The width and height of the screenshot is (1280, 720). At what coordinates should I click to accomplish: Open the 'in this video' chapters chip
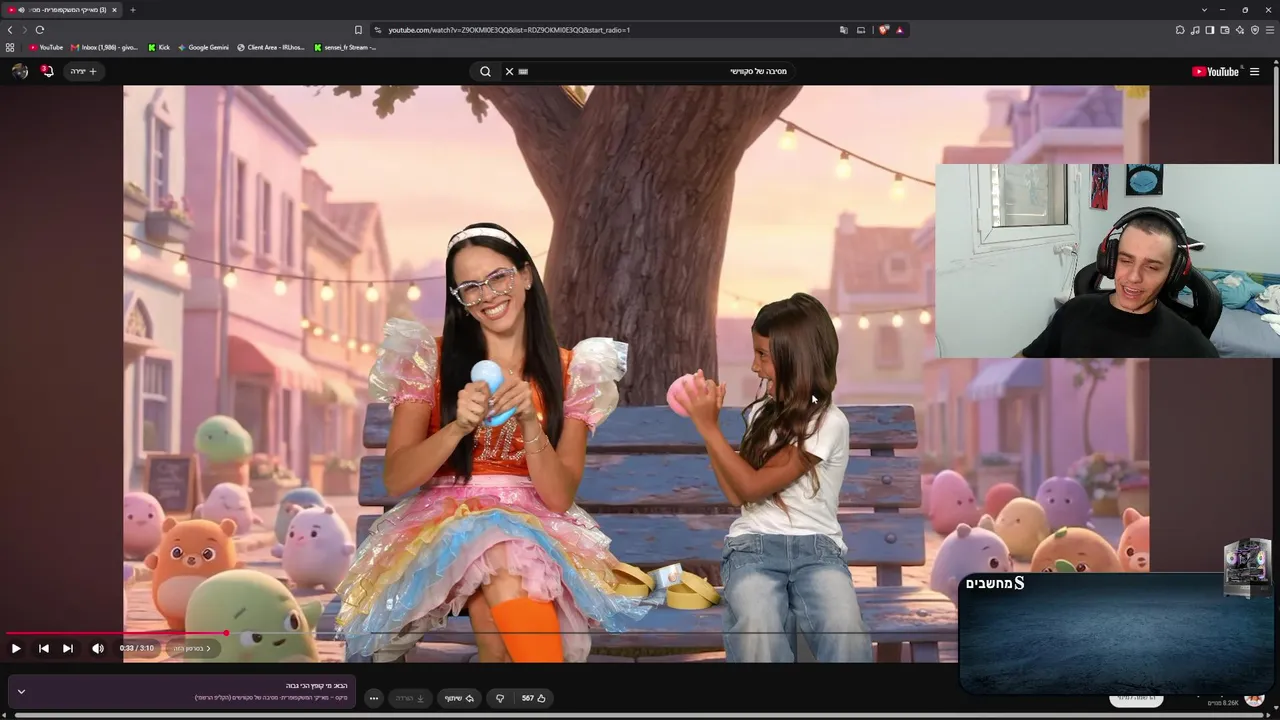pos(192,648)
